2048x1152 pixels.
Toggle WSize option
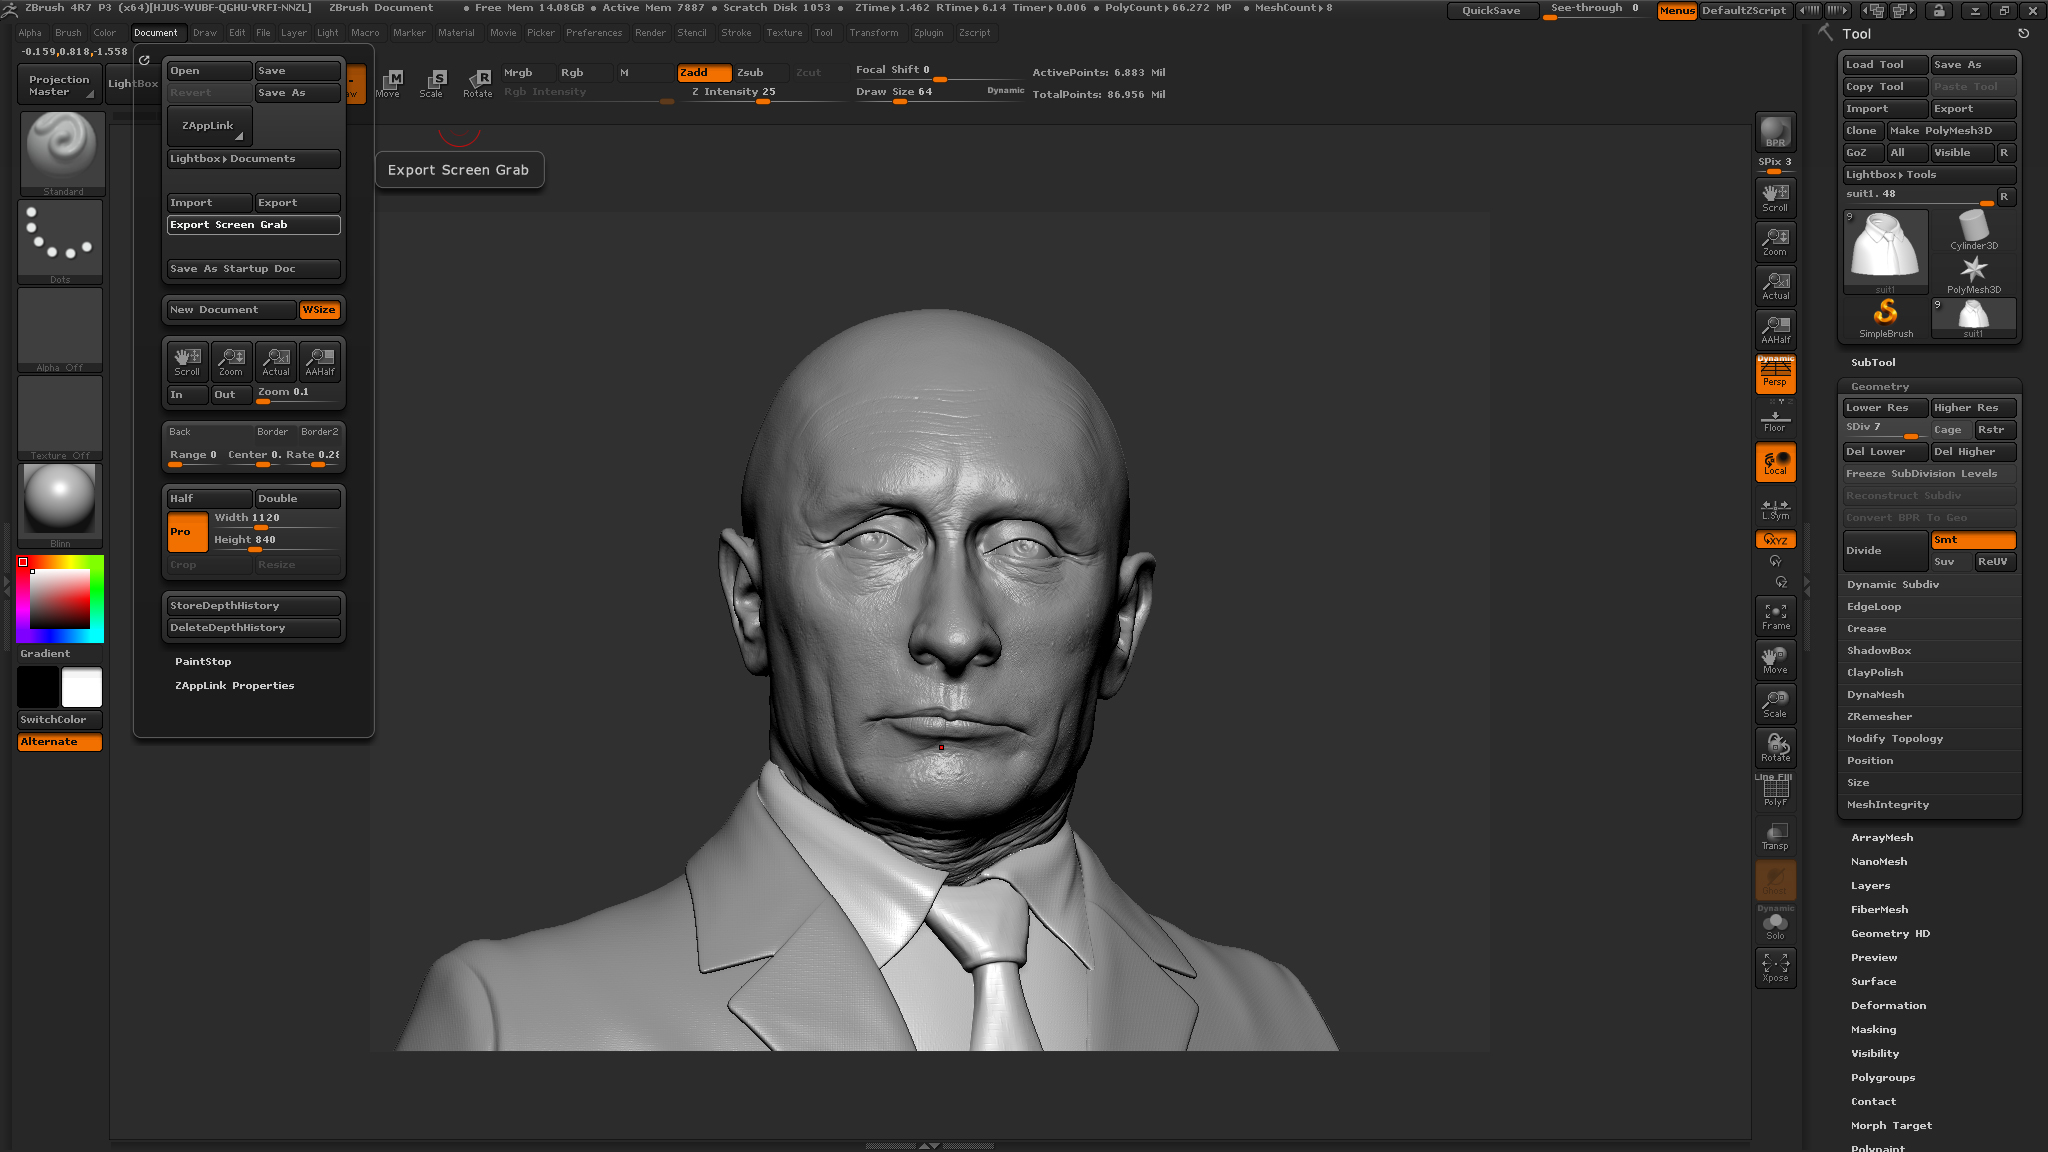(320, 310)
